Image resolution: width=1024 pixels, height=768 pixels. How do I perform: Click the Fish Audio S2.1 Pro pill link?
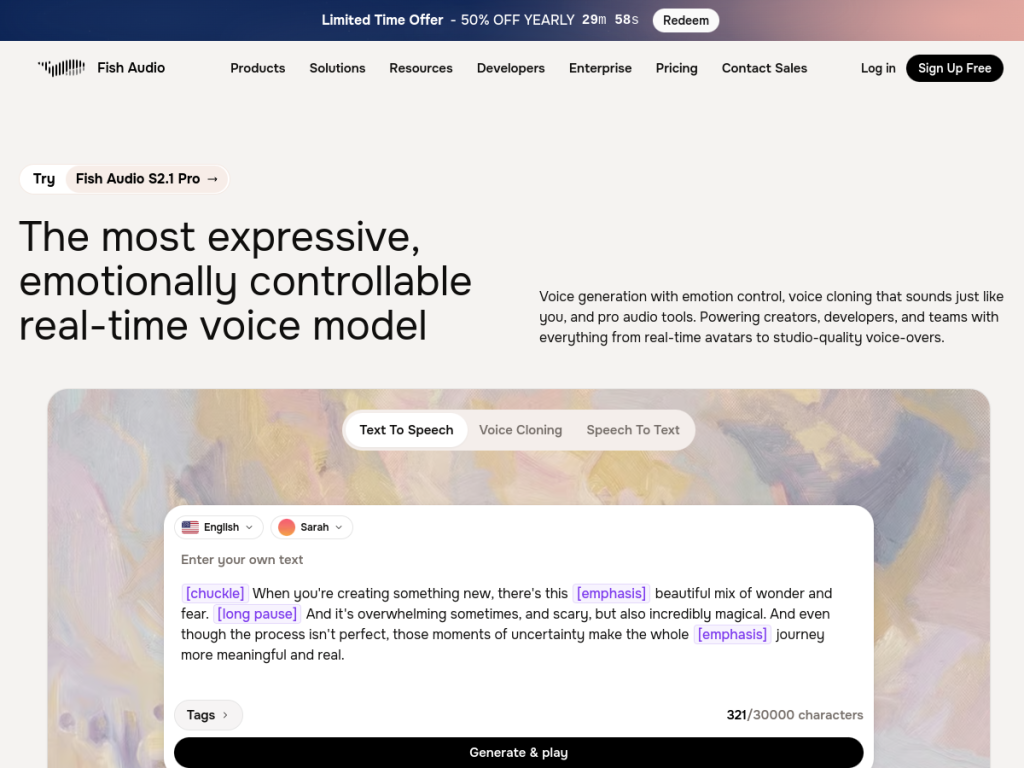coord(147,179)
